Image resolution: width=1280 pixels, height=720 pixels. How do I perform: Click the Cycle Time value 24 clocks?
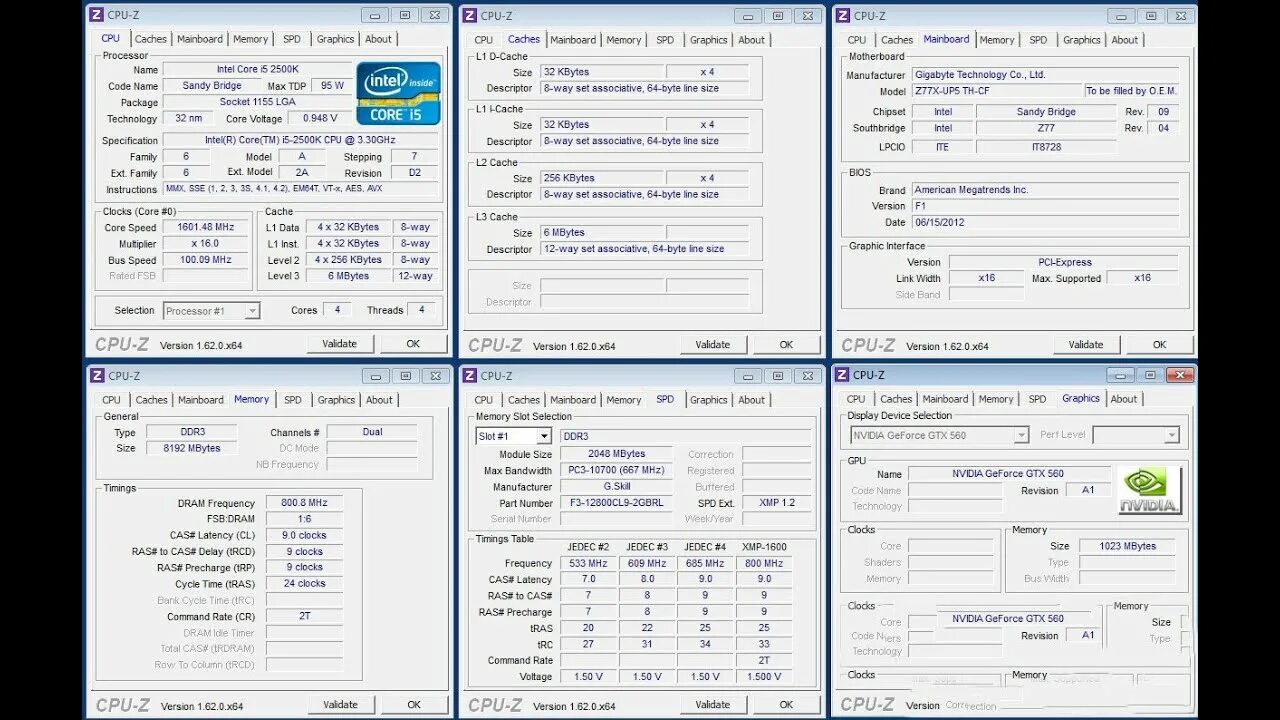click(x=304, y=584)
